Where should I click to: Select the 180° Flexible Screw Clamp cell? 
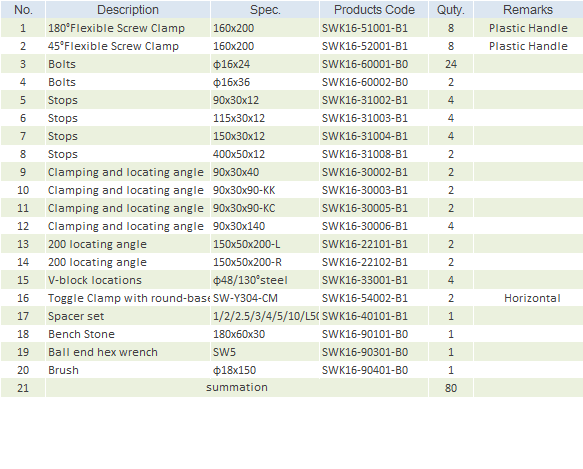pos(128,28)
